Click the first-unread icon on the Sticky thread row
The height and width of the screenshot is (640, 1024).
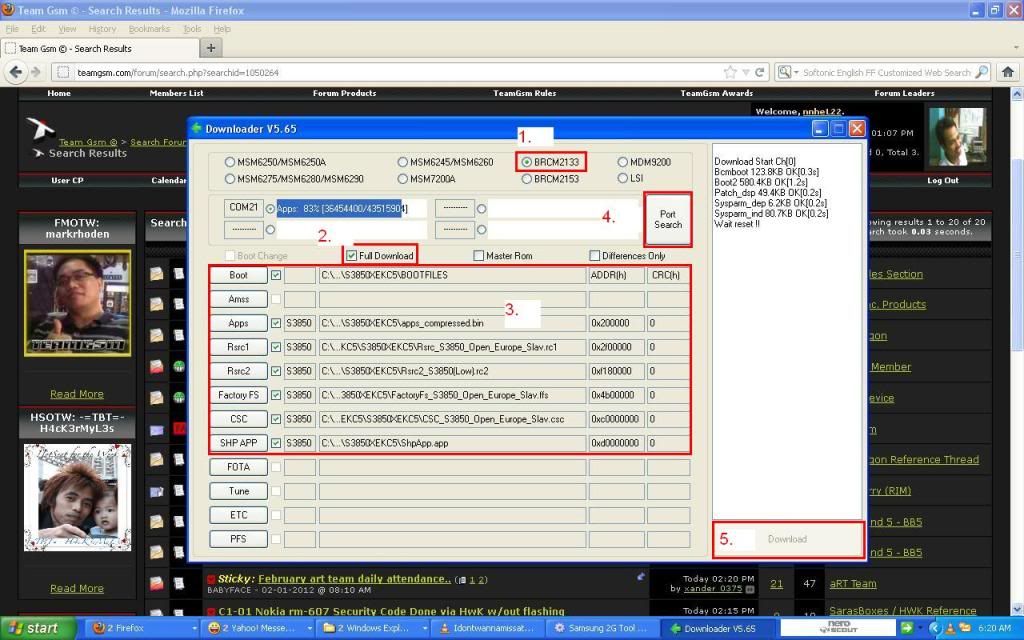(212, 579)
